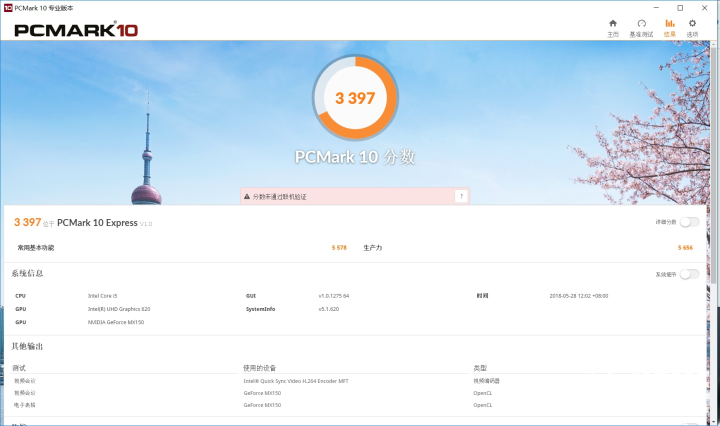
Task: Click the 测试 column header
Action: 19,368
